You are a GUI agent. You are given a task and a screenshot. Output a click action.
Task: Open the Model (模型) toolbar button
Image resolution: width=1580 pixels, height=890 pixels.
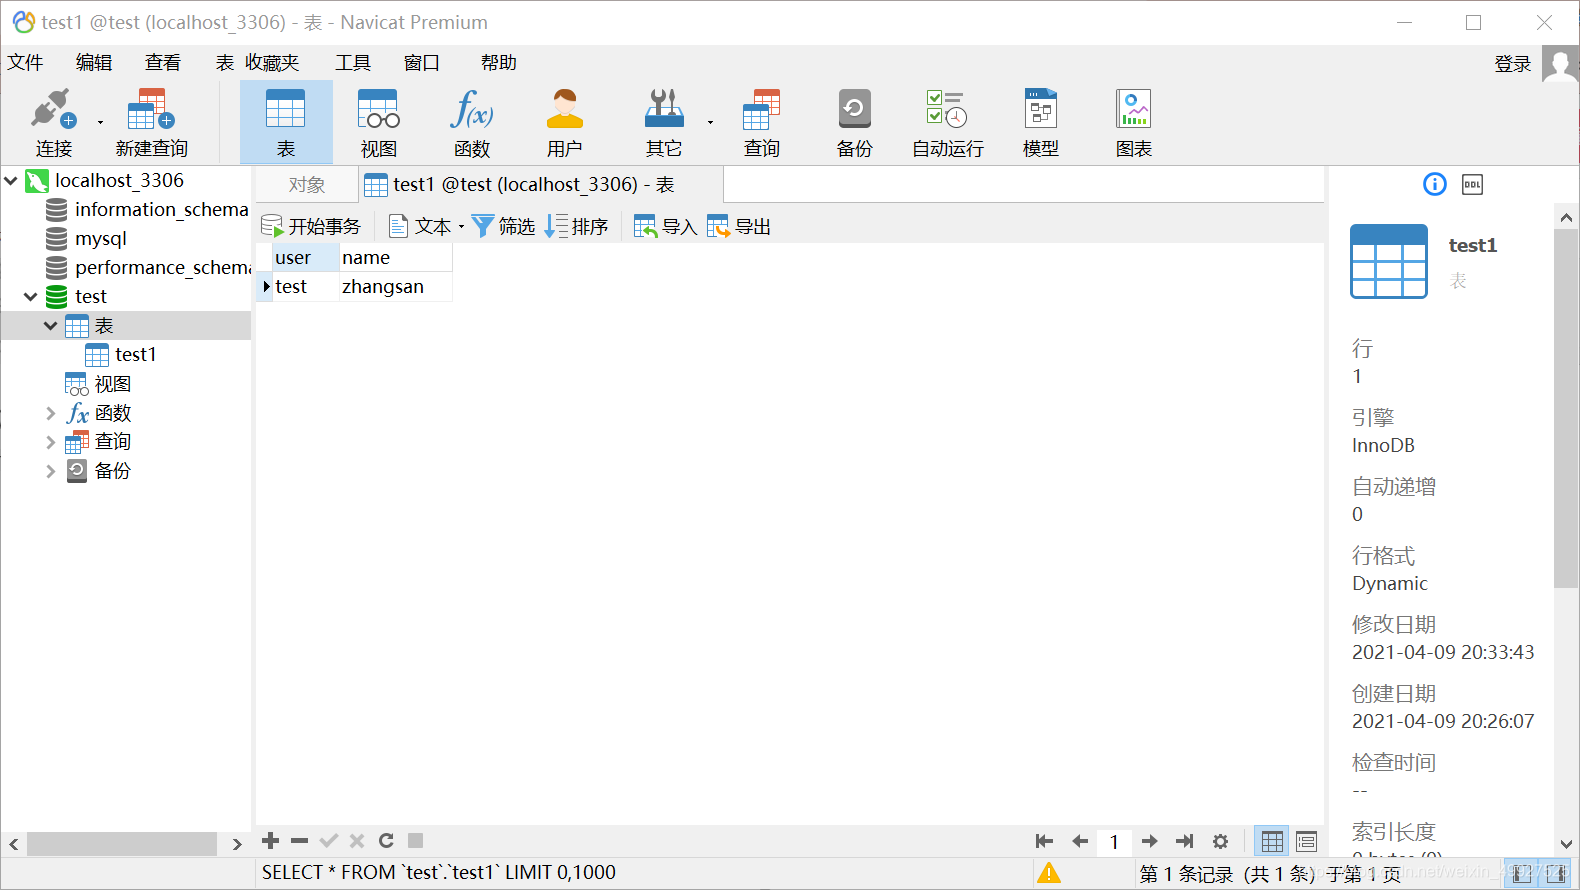[x=1041, y=123]
